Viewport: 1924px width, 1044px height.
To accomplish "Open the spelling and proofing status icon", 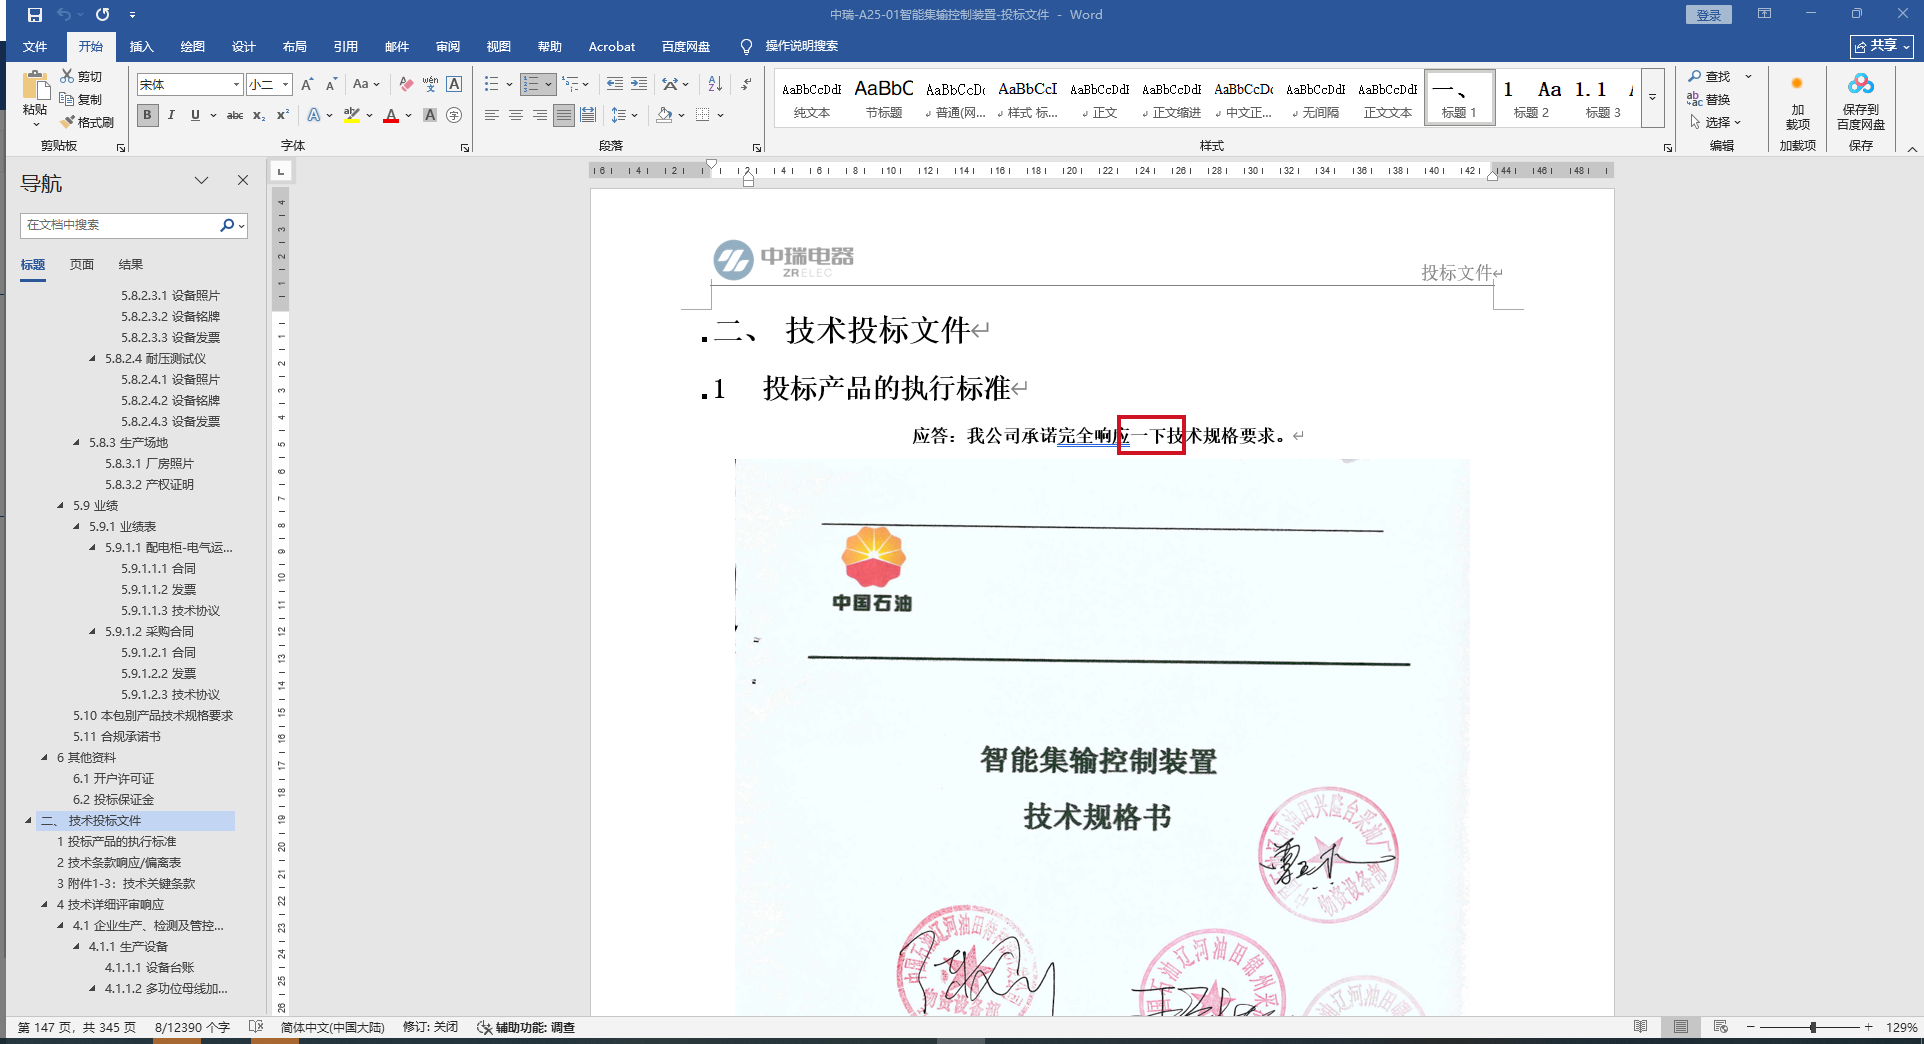I will (x=256, y=1027).
